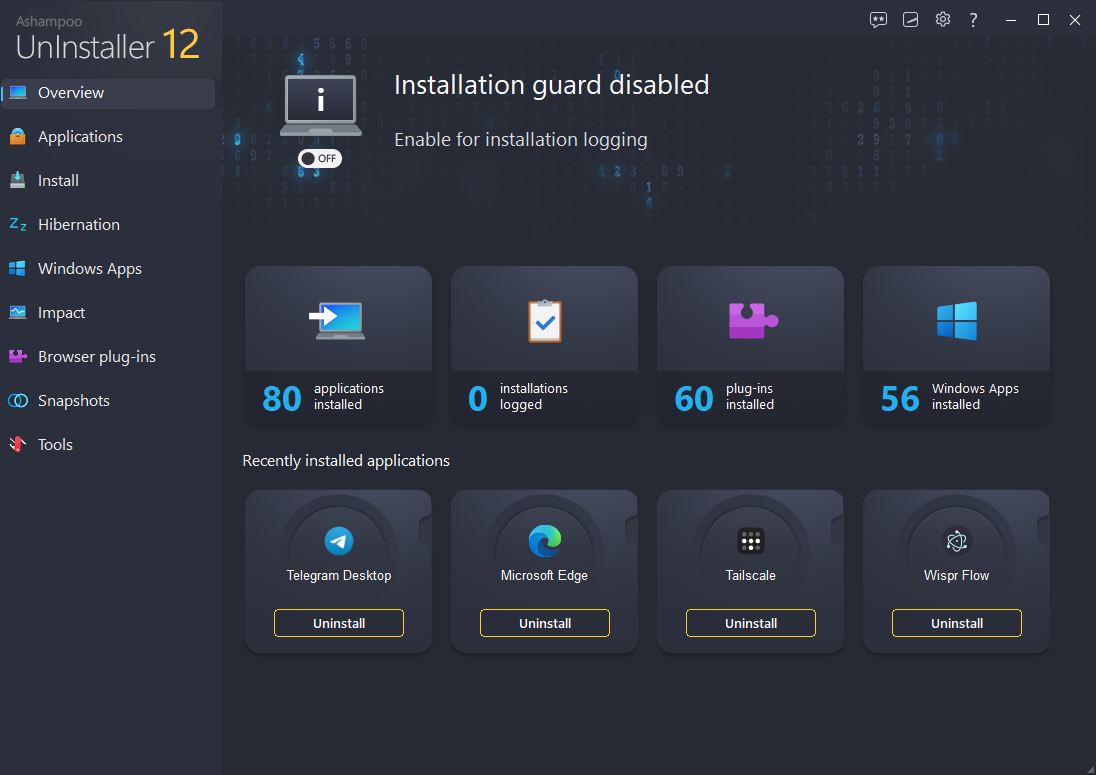Click the 80 applications installed count
This screenshot has width=1096, height=775.
click(x=282, y=398)
